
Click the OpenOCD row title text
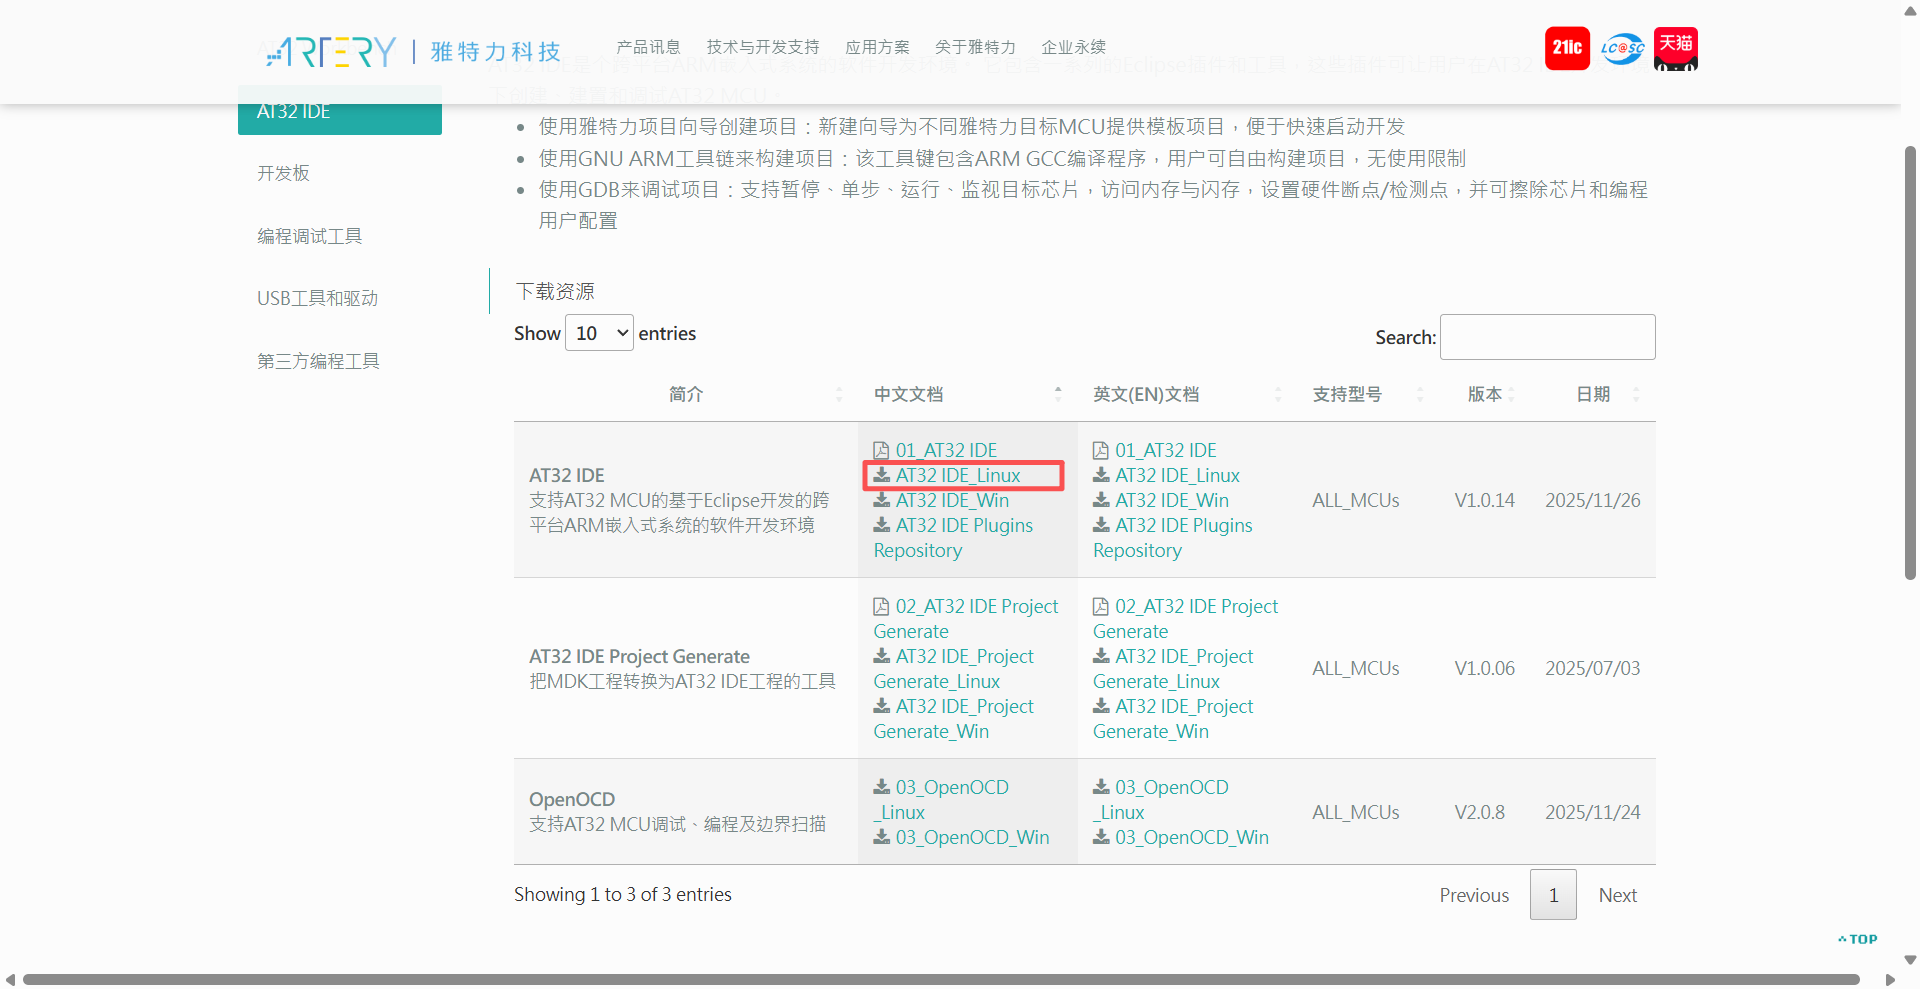pyautogui.click(x=572, y=799)
